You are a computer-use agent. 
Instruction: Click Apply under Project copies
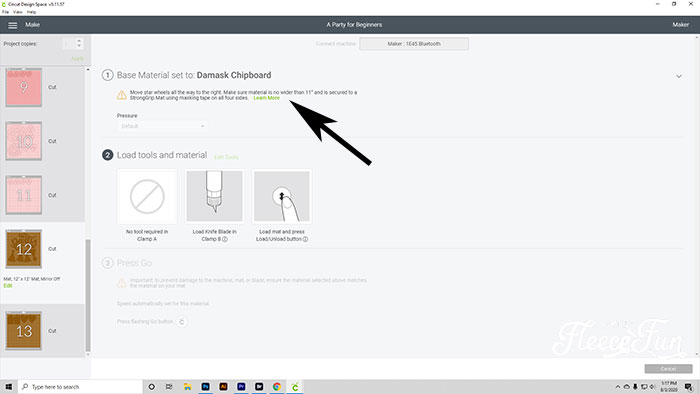pos(77,58)
